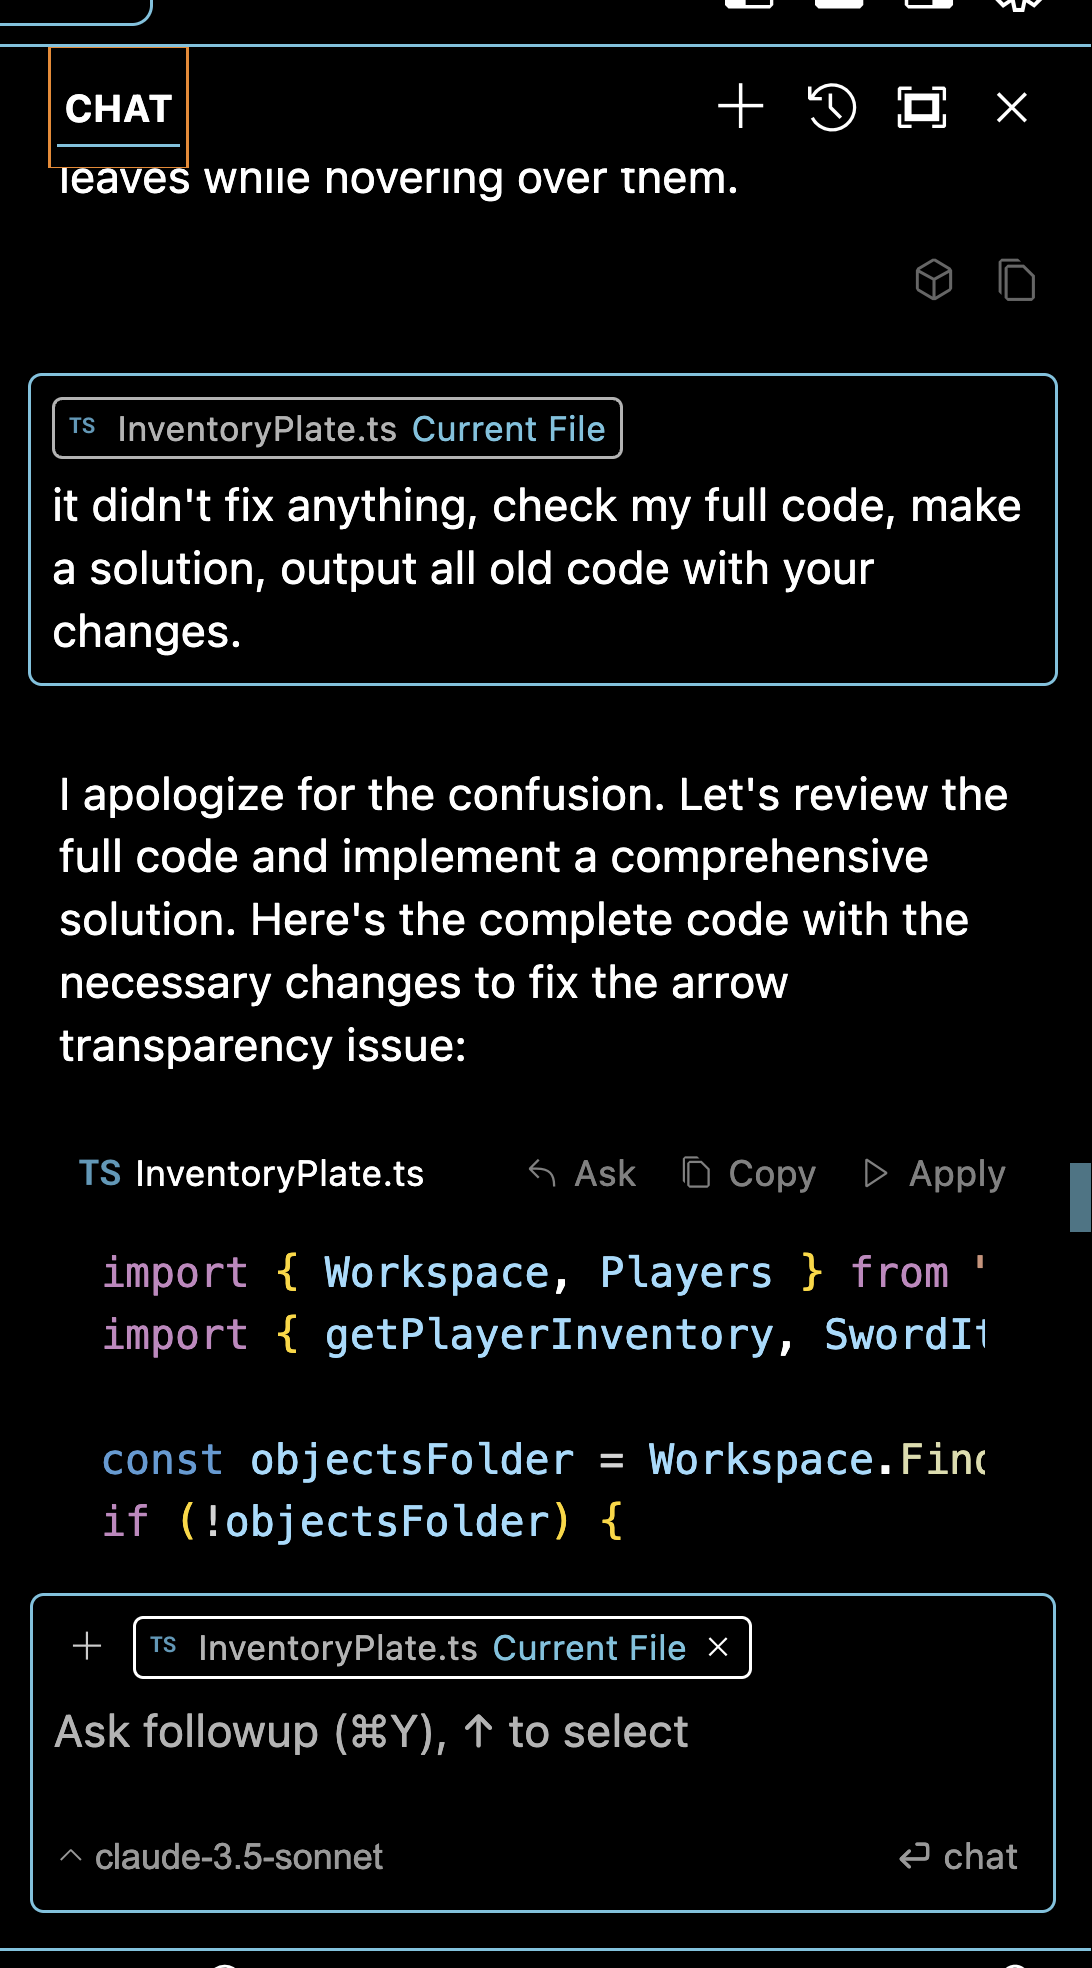Open chat history clock icon

tap(832, 107)
